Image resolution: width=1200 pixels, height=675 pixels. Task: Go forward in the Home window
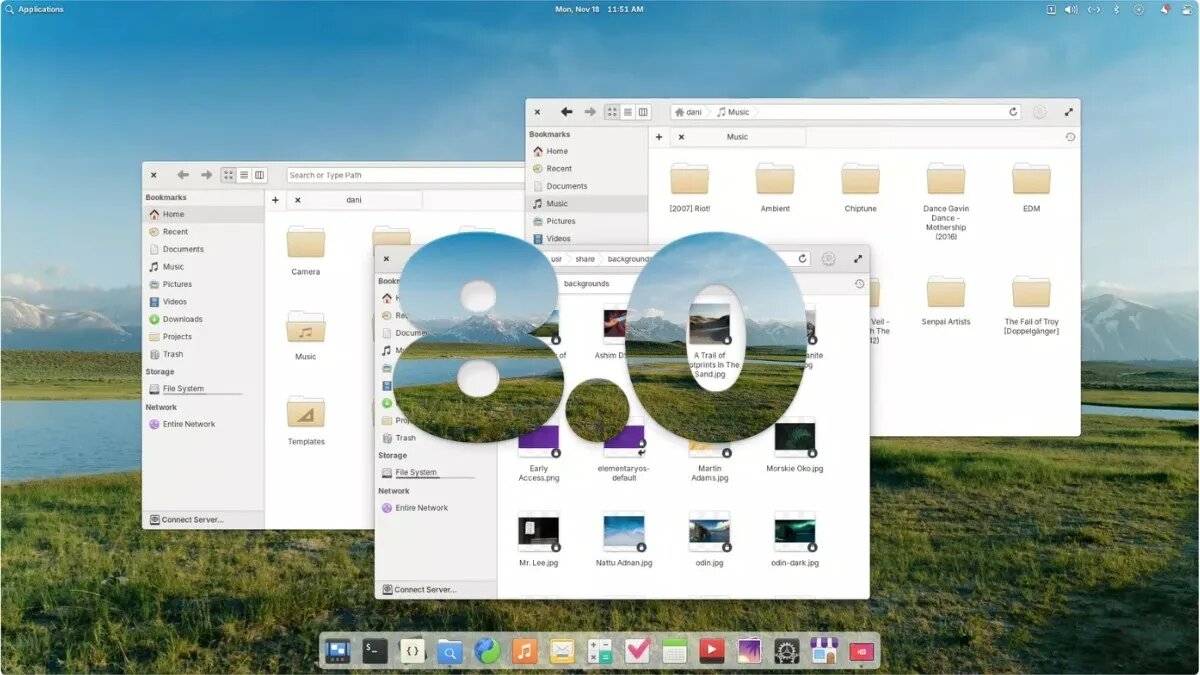(x=206, y=175)
